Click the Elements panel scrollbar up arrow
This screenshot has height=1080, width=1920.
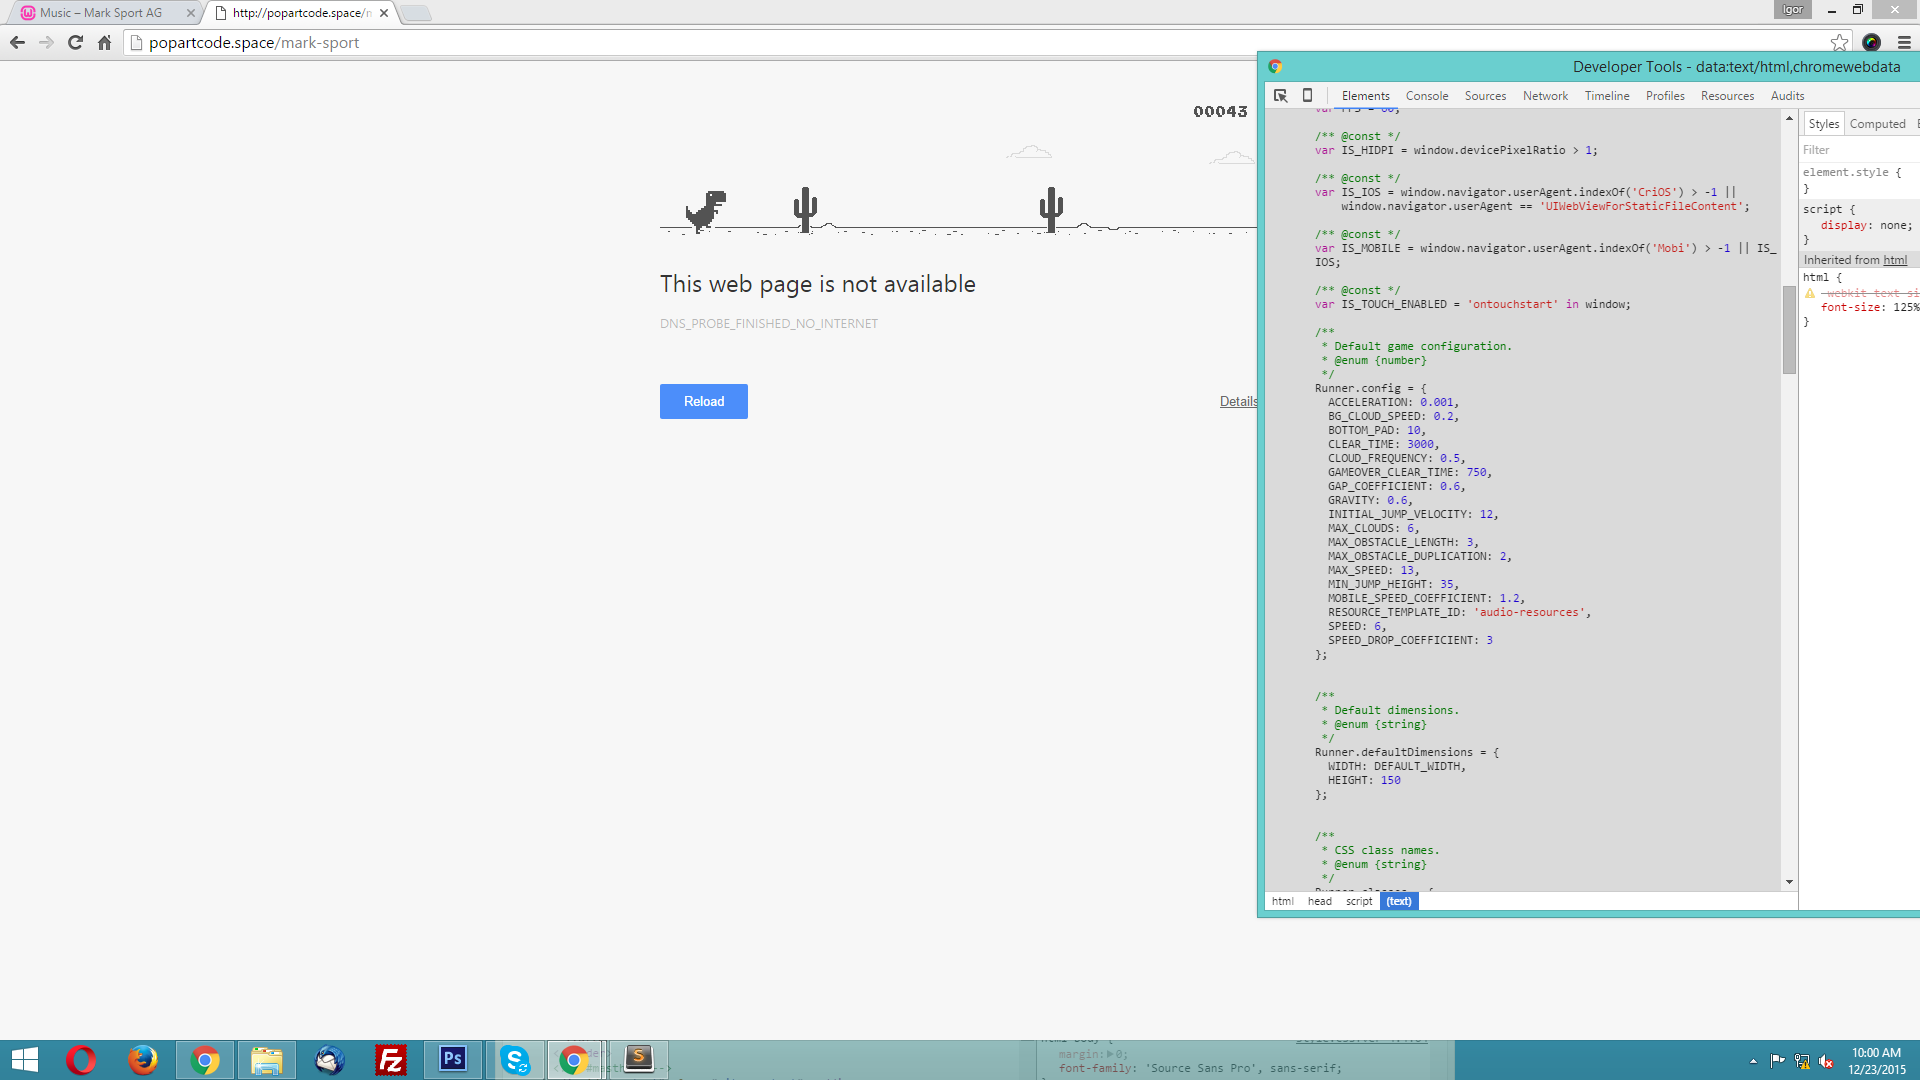click(1789, 118)
